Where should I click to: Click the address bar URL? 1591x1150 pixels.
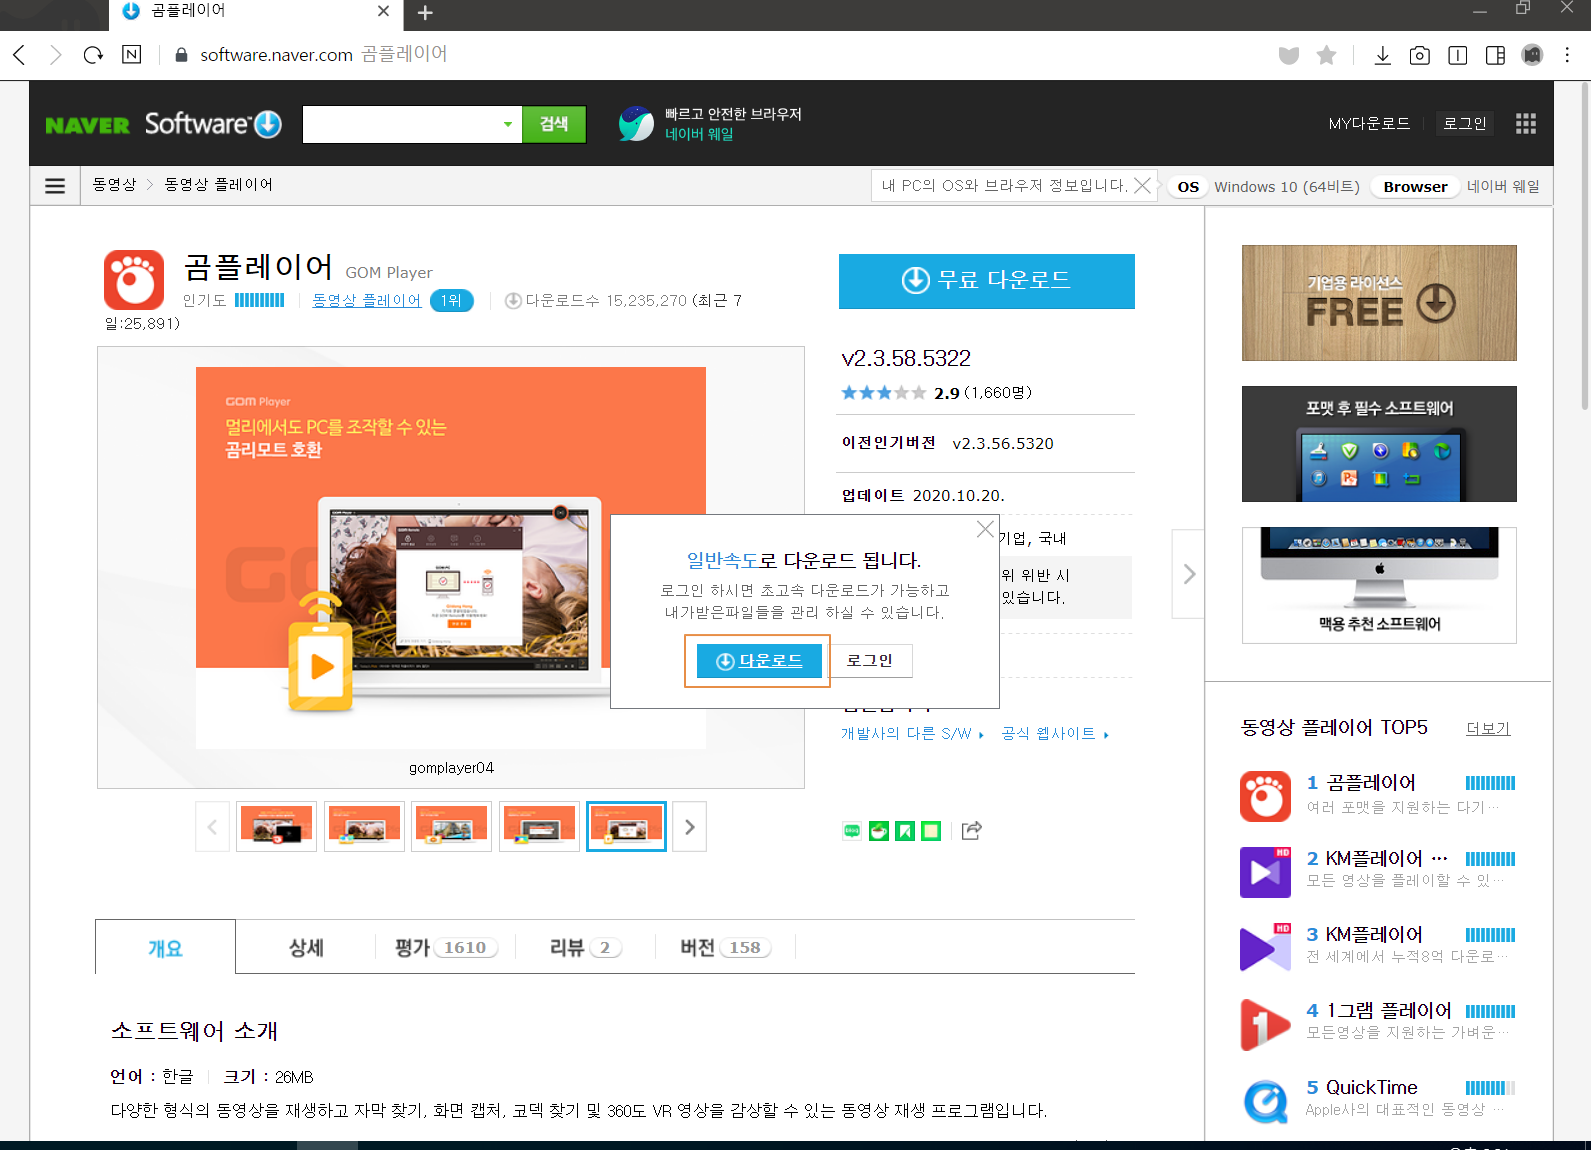[323, 55]
